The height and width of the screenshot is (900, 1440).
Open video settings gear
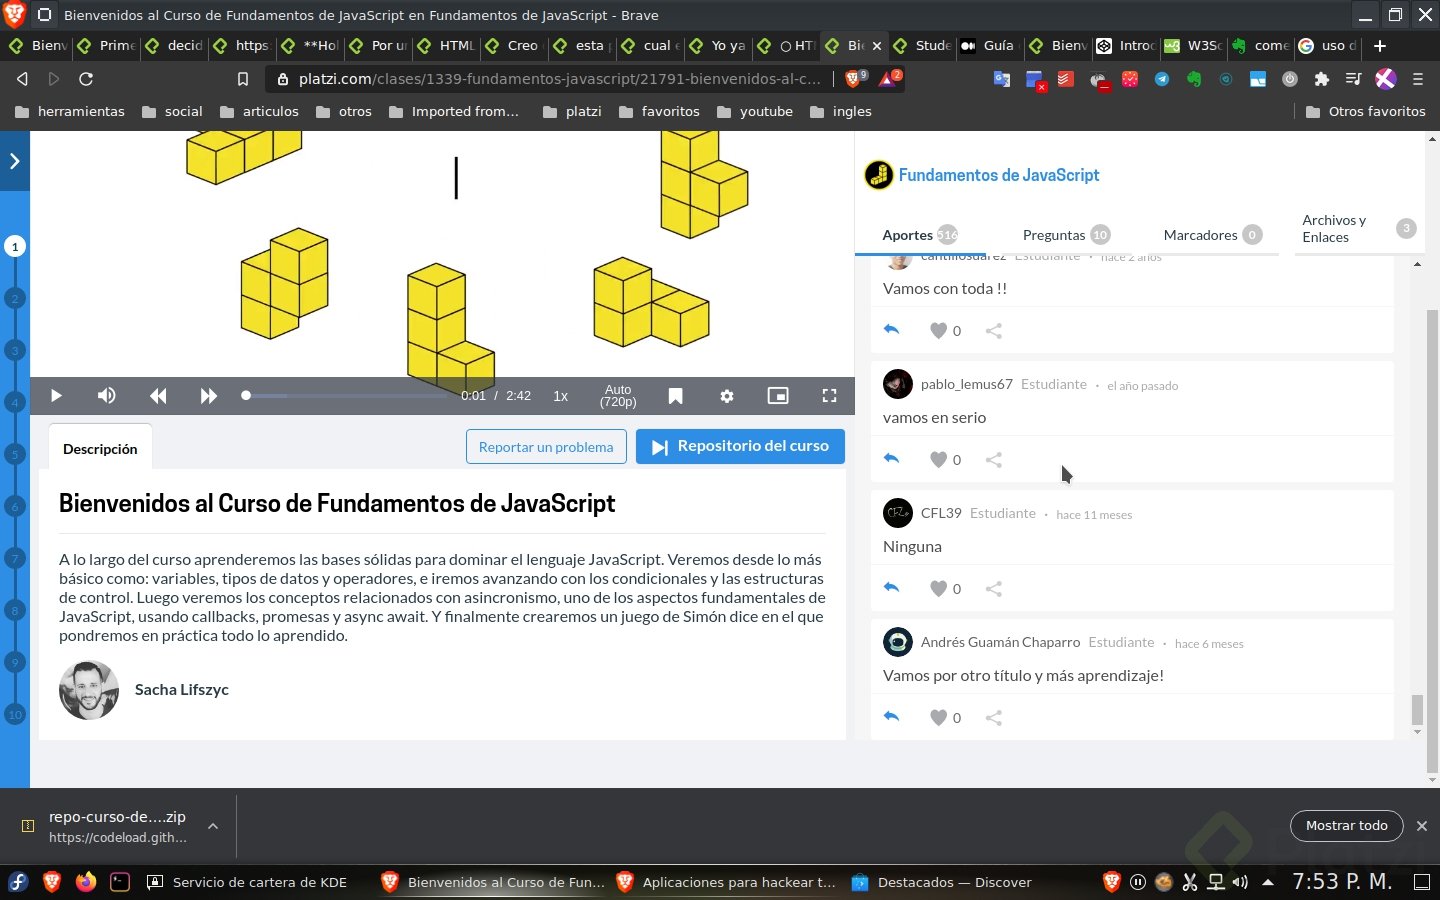pyautogui.click(x=727, y=396)
